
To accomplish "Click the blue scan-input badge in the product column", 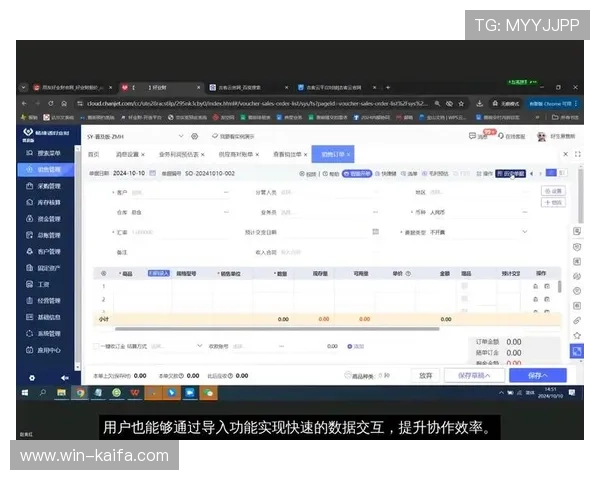I will click(158, 273).
